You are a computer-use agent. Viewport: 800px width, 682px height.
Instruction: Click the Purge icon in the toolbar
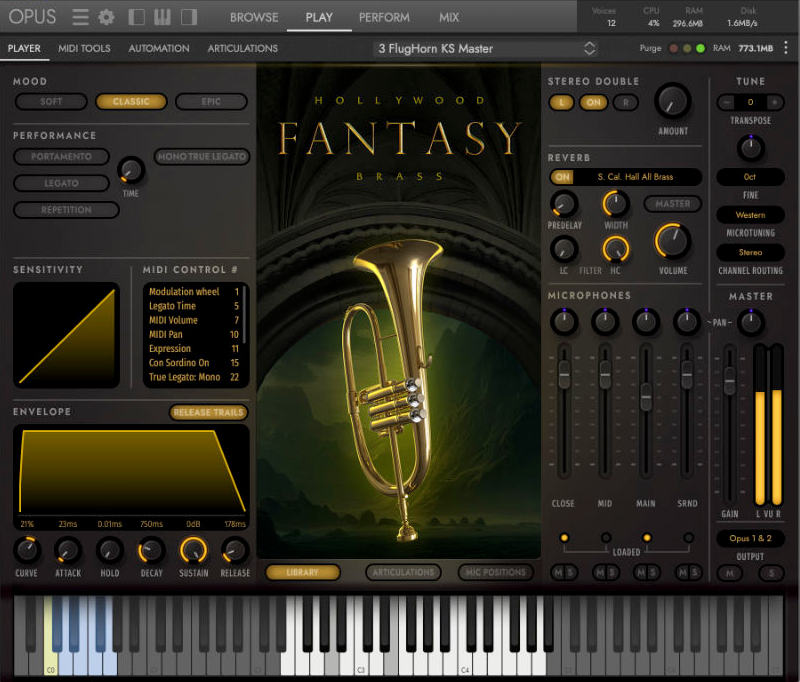[x=652, y=47]
